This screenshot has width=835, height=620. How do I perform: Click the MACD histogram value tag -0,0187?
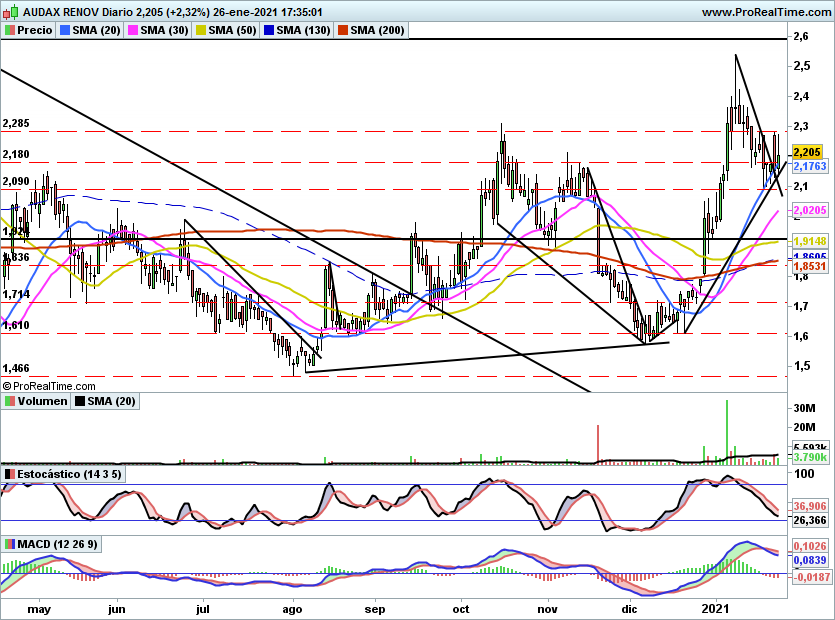tap(812, 577)
